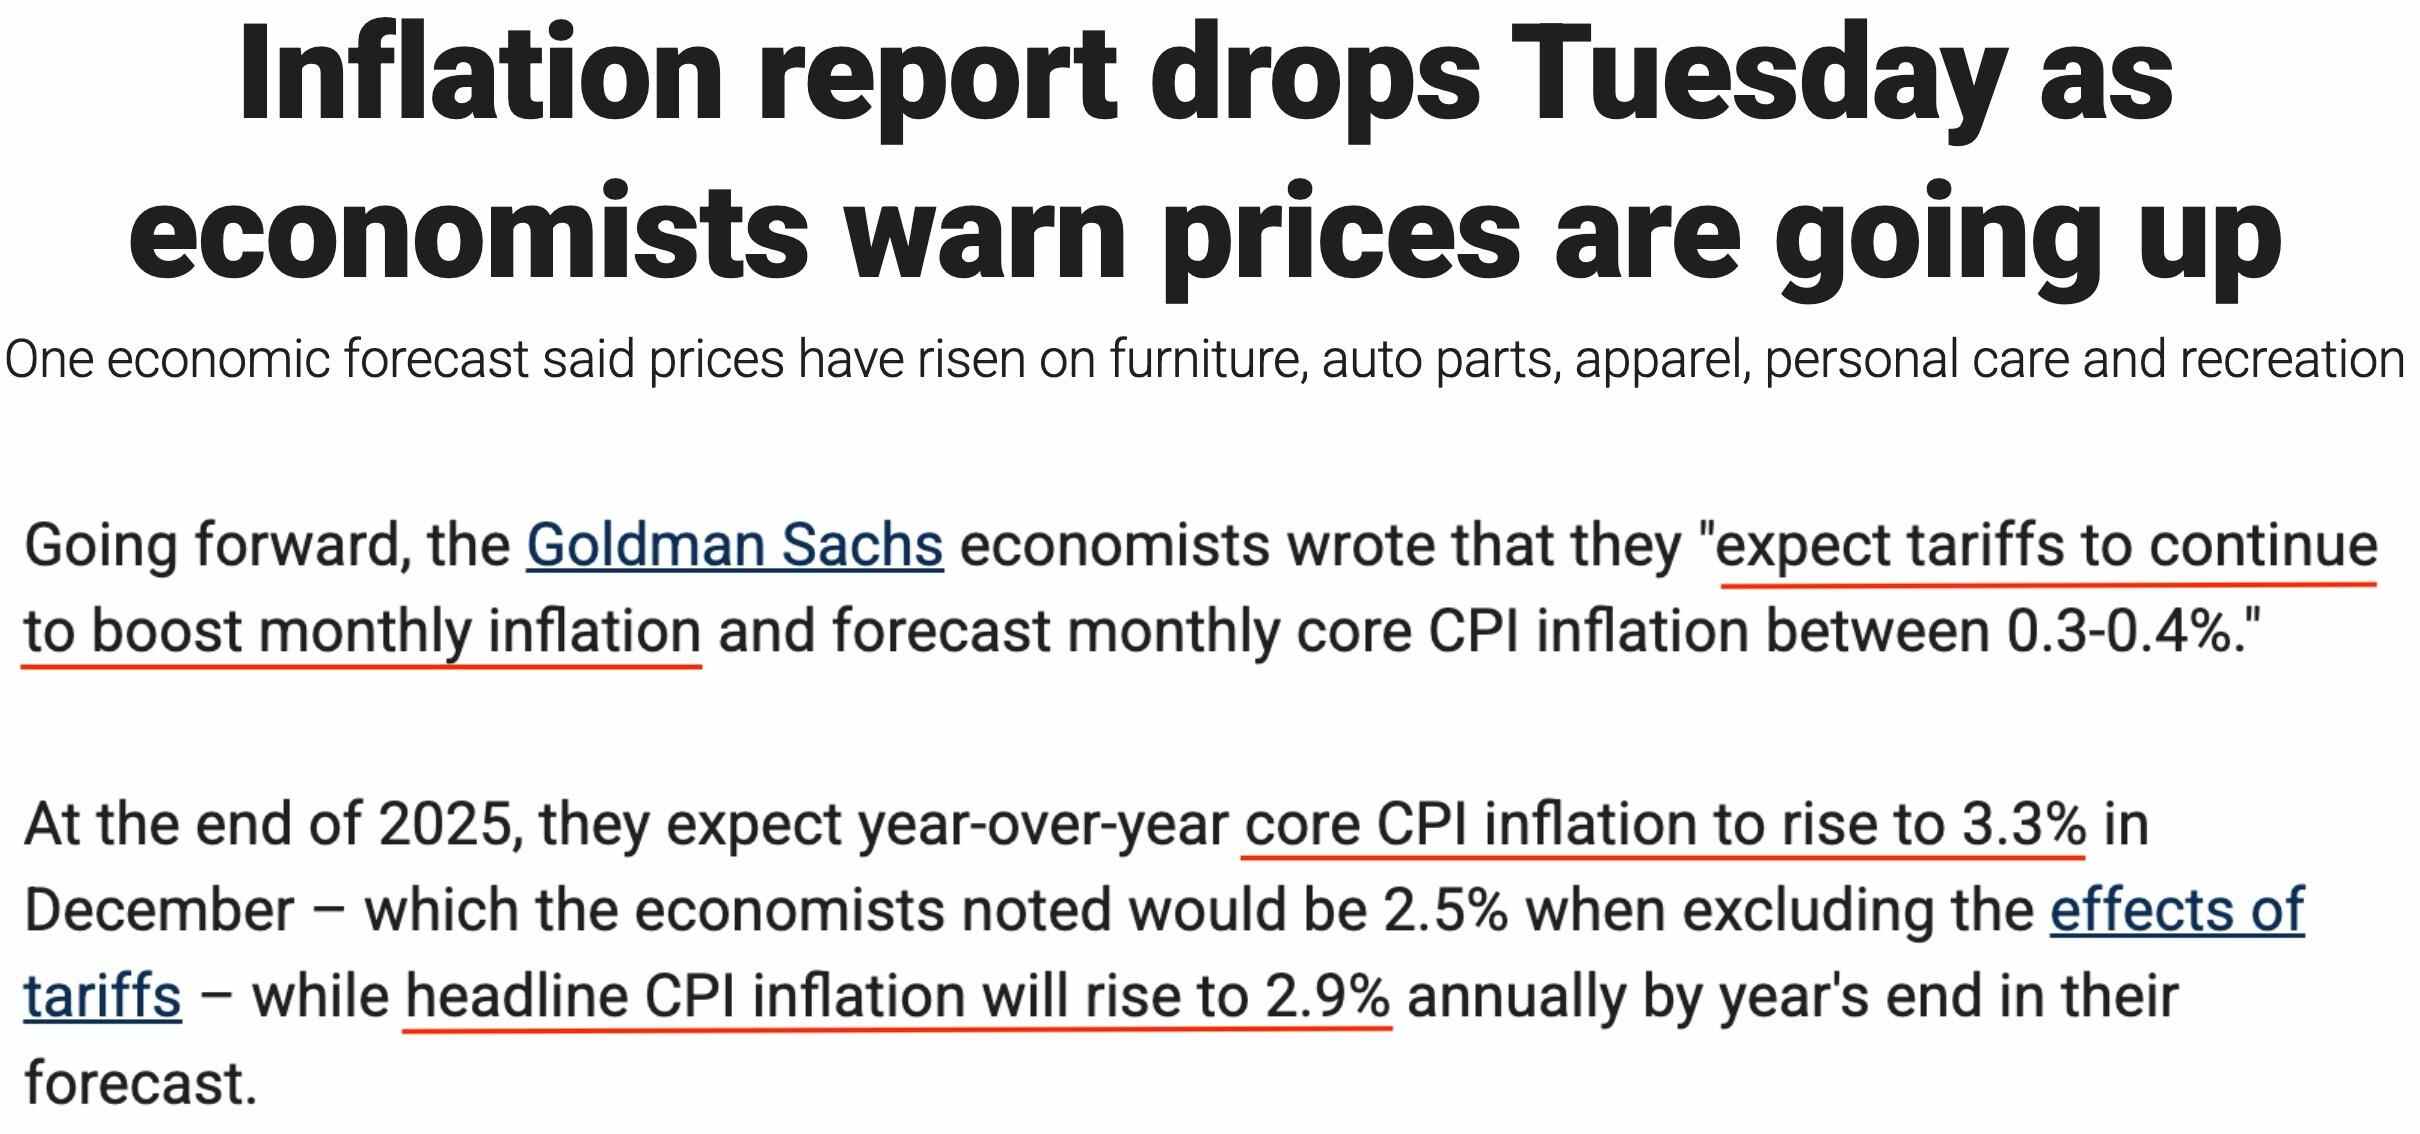Click red-underlined phrase 'expect tariffs to continue'
This screenshot has height=1134, width=2420.
pos(2046,546)
